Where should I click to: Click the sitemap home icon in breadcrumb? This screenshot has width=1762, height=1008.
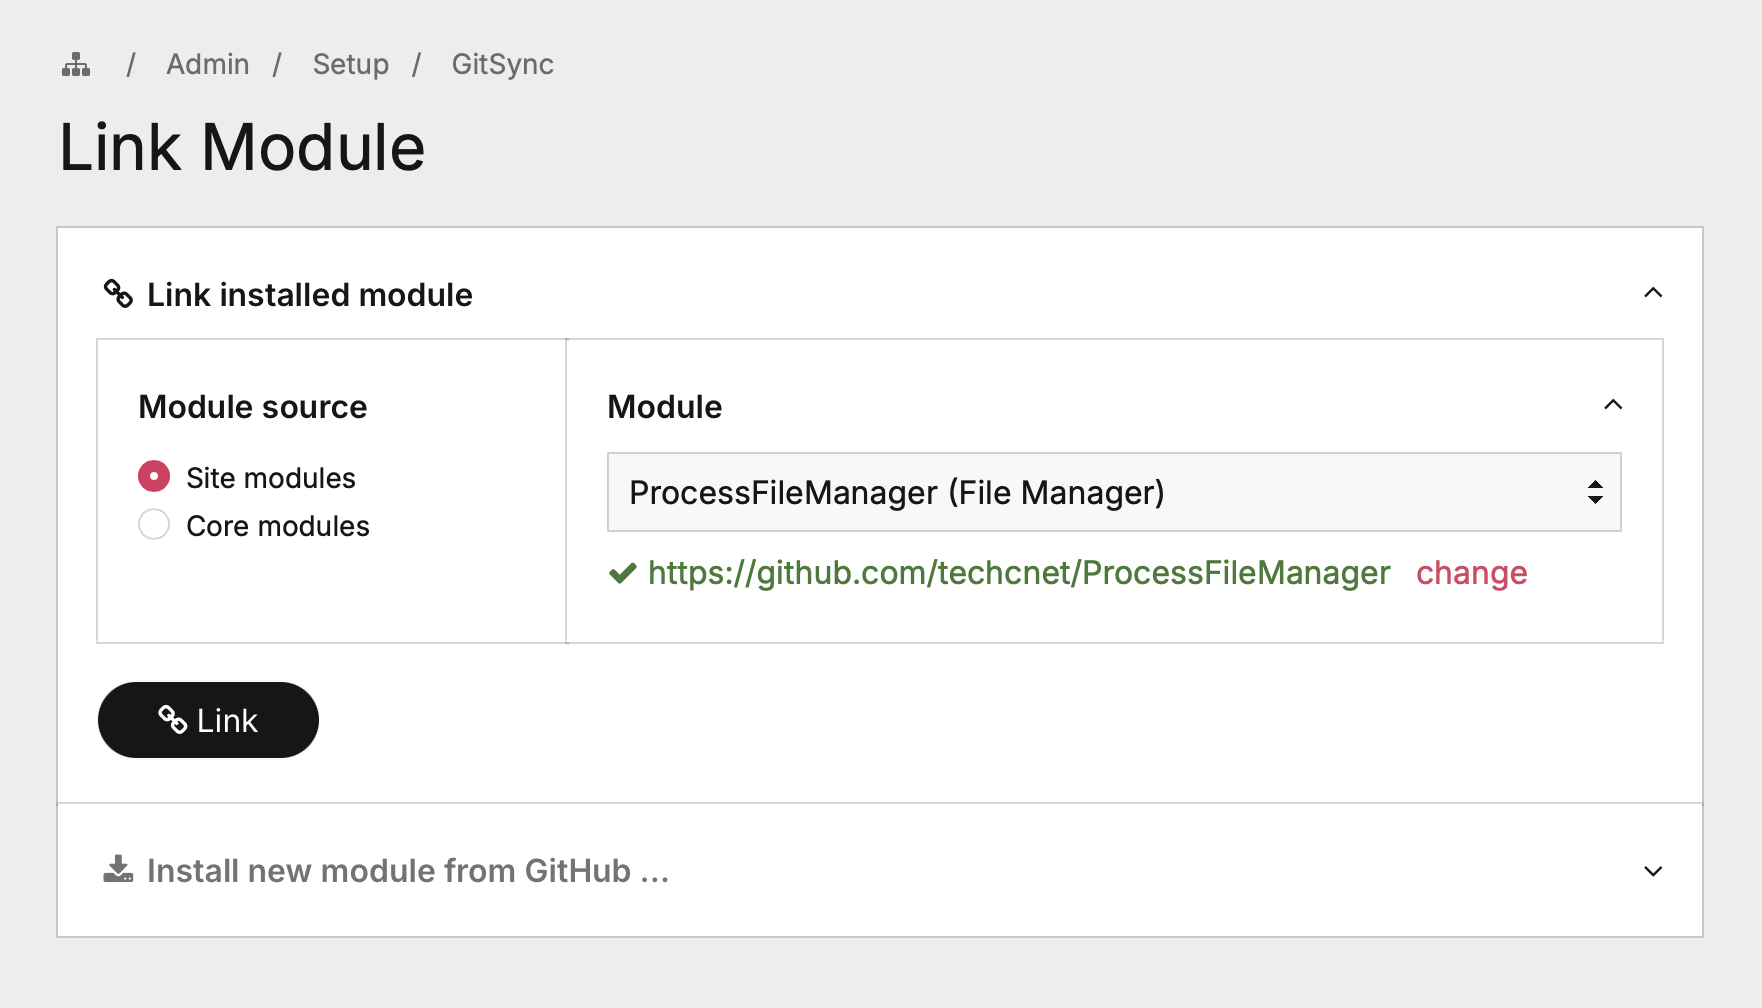[76, 65]
